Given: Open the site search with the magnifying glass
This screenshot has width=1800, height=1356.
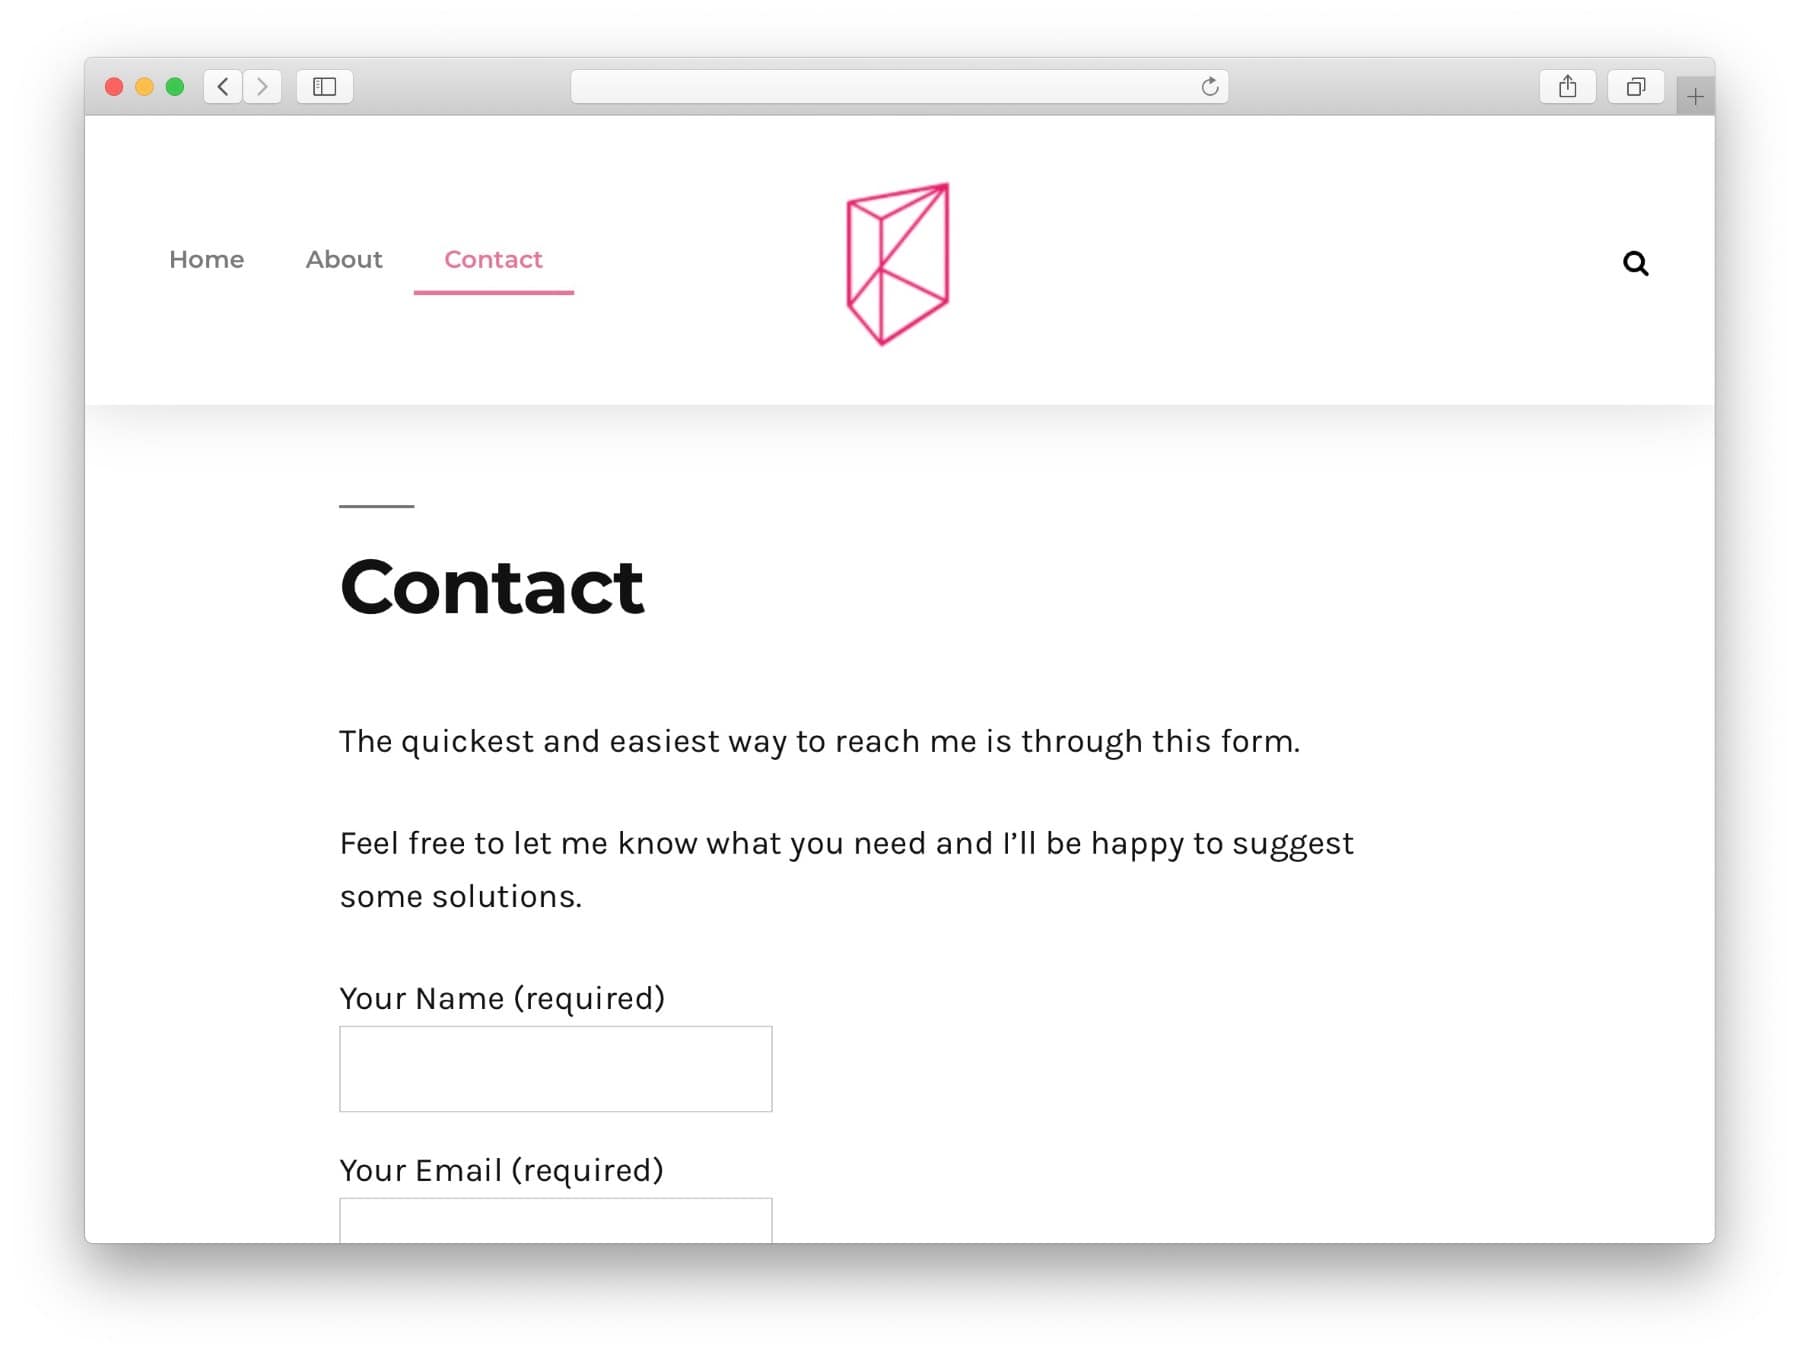Looking at the screenshot, I should click(1636, 263).
